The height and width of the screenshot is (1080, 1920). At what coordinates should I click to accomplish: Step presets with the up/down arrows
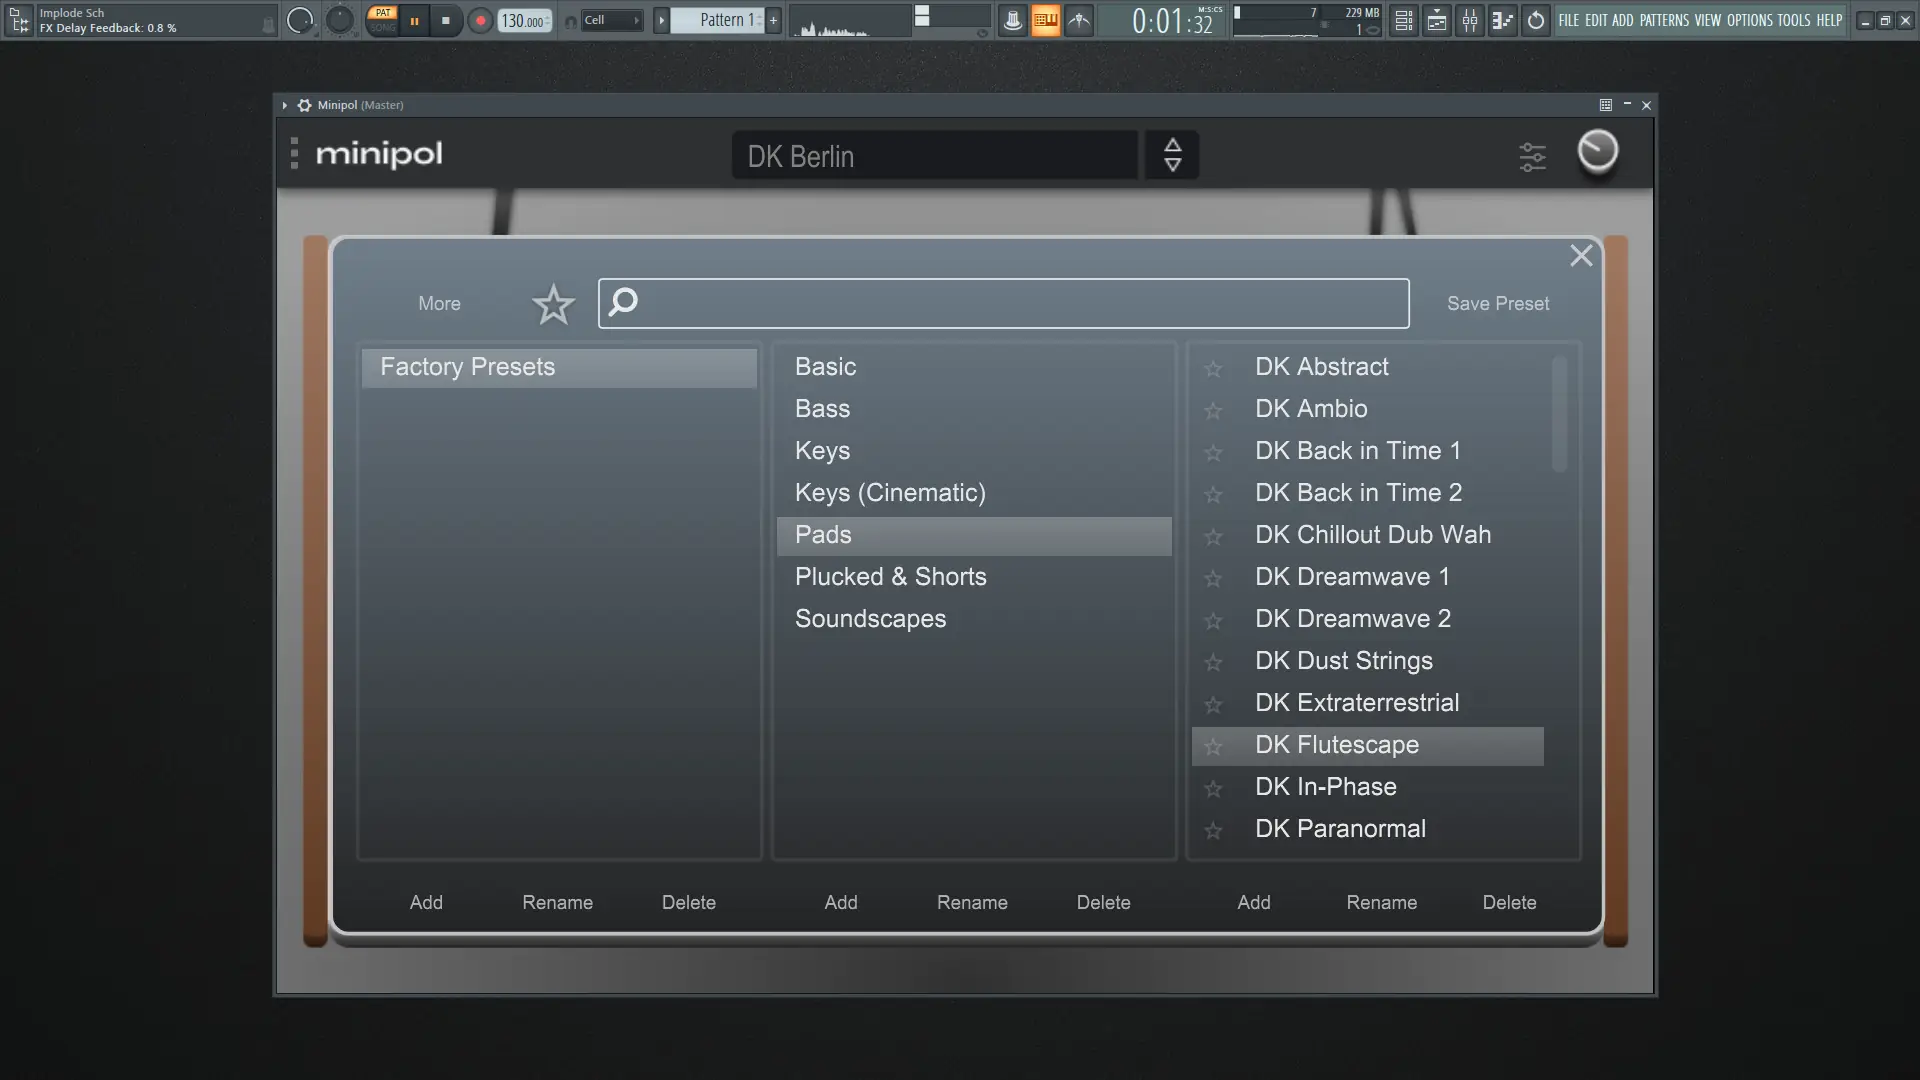pos(1172,155)
